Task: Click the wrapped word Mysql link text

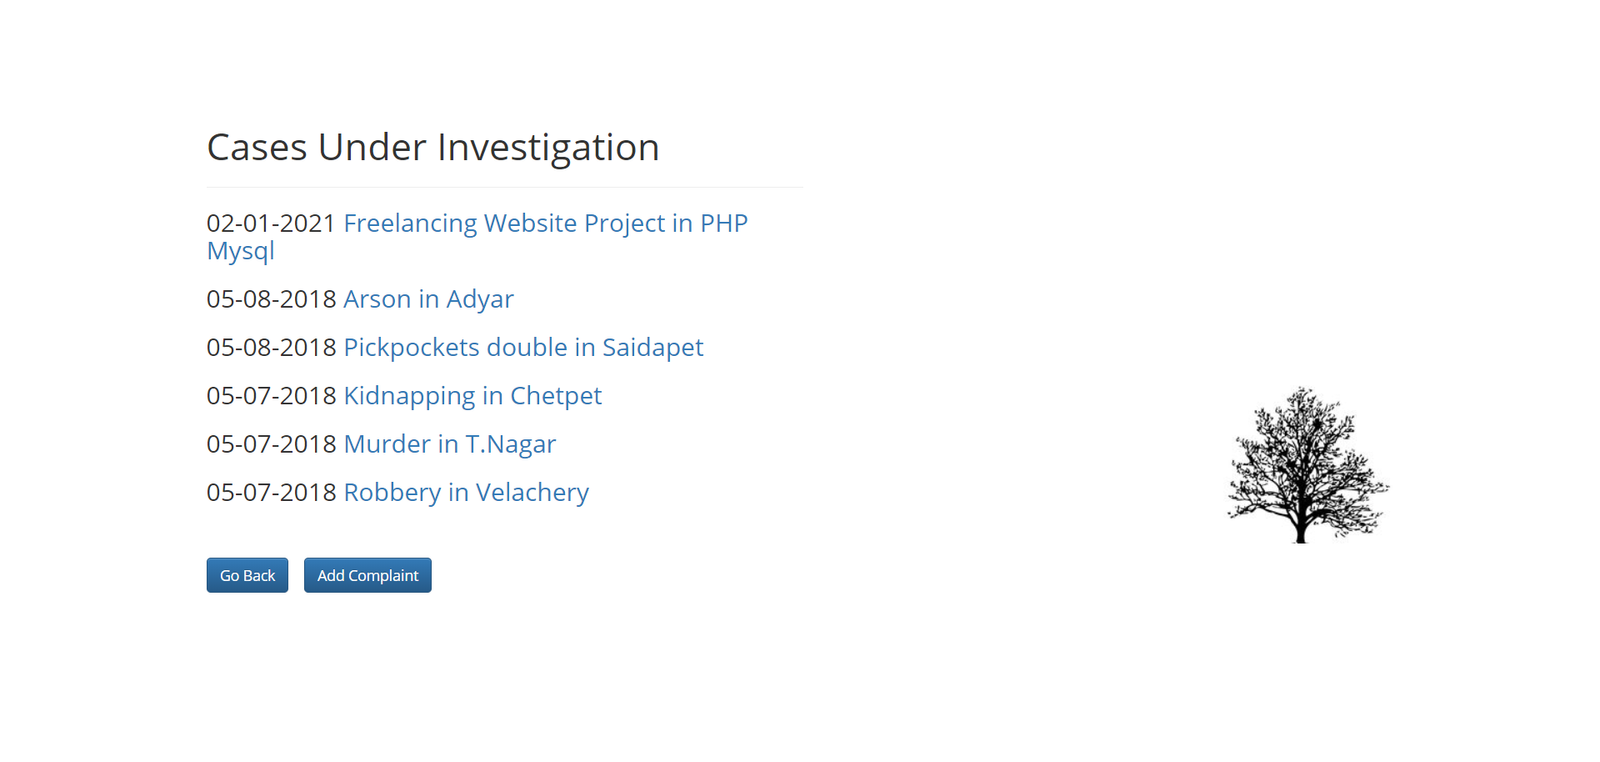Action: coord(240,251)
